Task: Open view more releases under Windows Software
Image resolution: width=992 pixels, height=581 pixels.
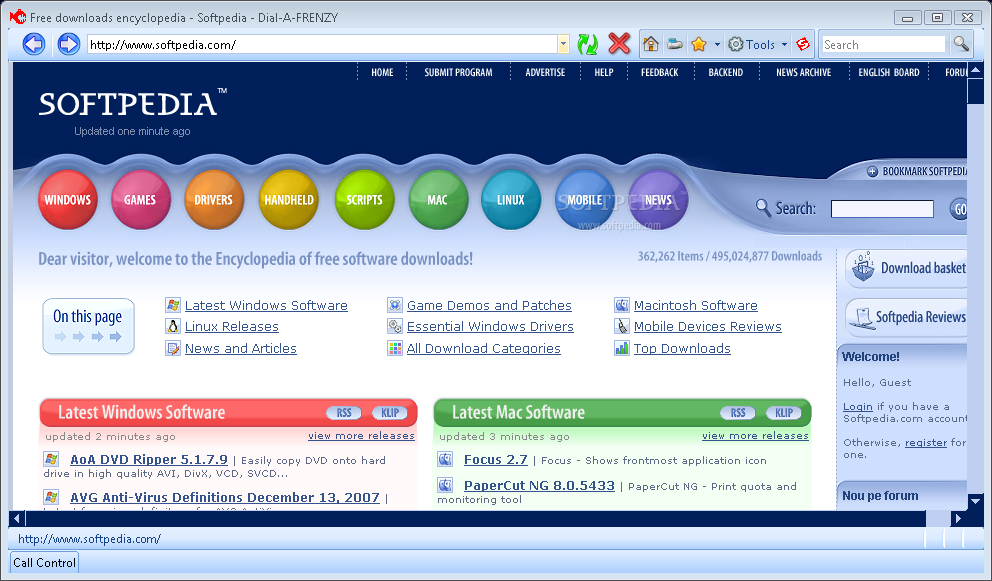Action: tap(361, 435)
